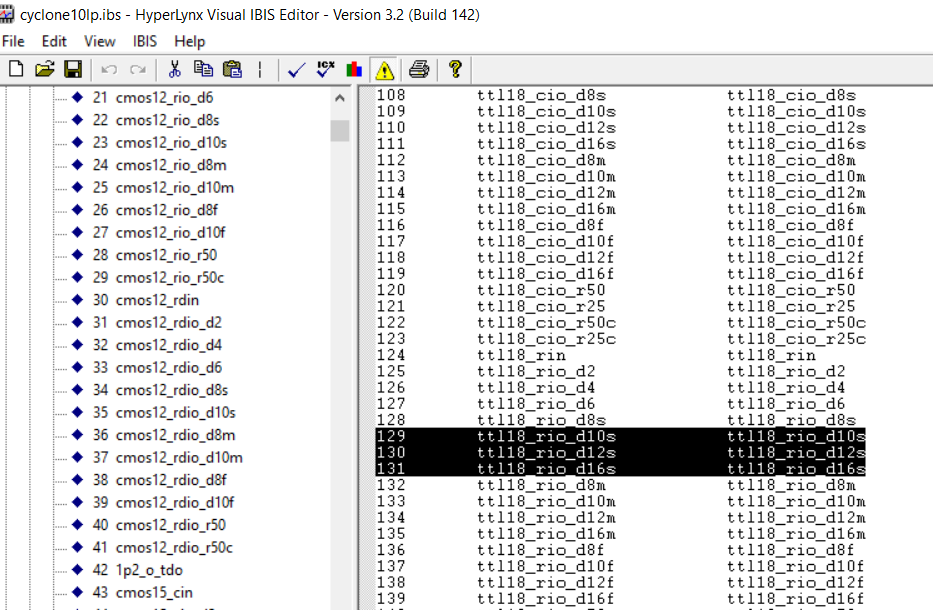Image resolution: width=933 pixels, height=610 pixels.
Task: Click line 123 ttl18_cio_r25c in editor
Action: (621, 339)
